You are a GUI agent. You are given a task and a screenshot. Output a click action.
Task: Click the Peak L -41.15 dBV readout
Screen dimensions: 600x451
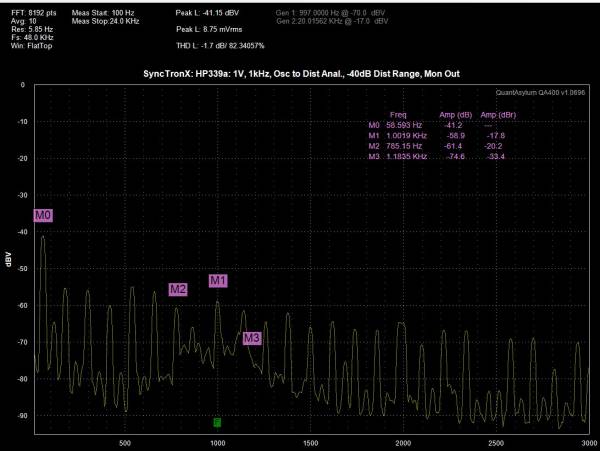point(207,13)
